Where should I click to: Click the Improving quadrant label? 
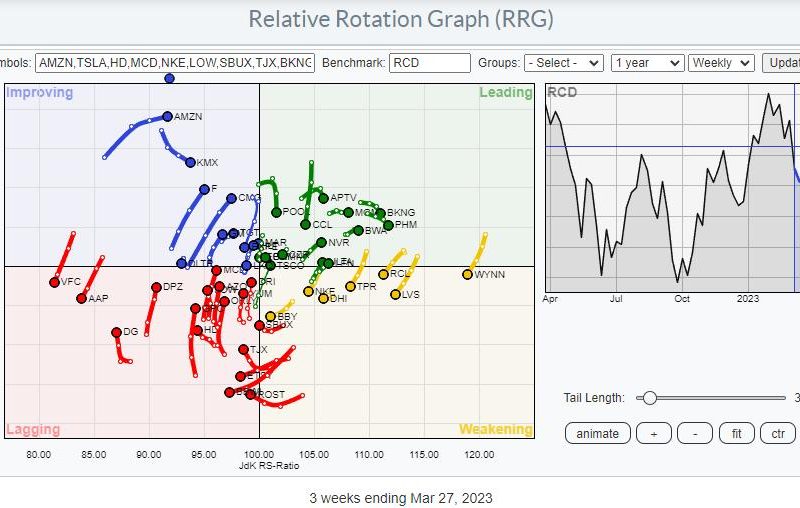(x=39, y=92)
